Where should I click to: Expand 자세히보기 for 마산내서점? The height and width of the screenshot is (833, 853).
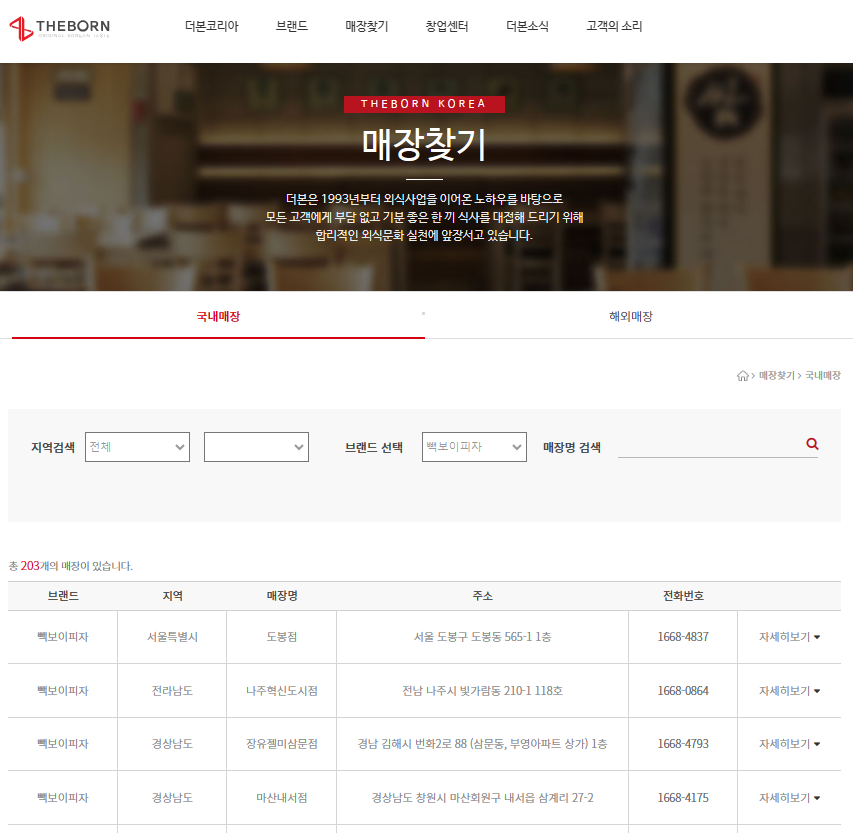tap(789, 798)
